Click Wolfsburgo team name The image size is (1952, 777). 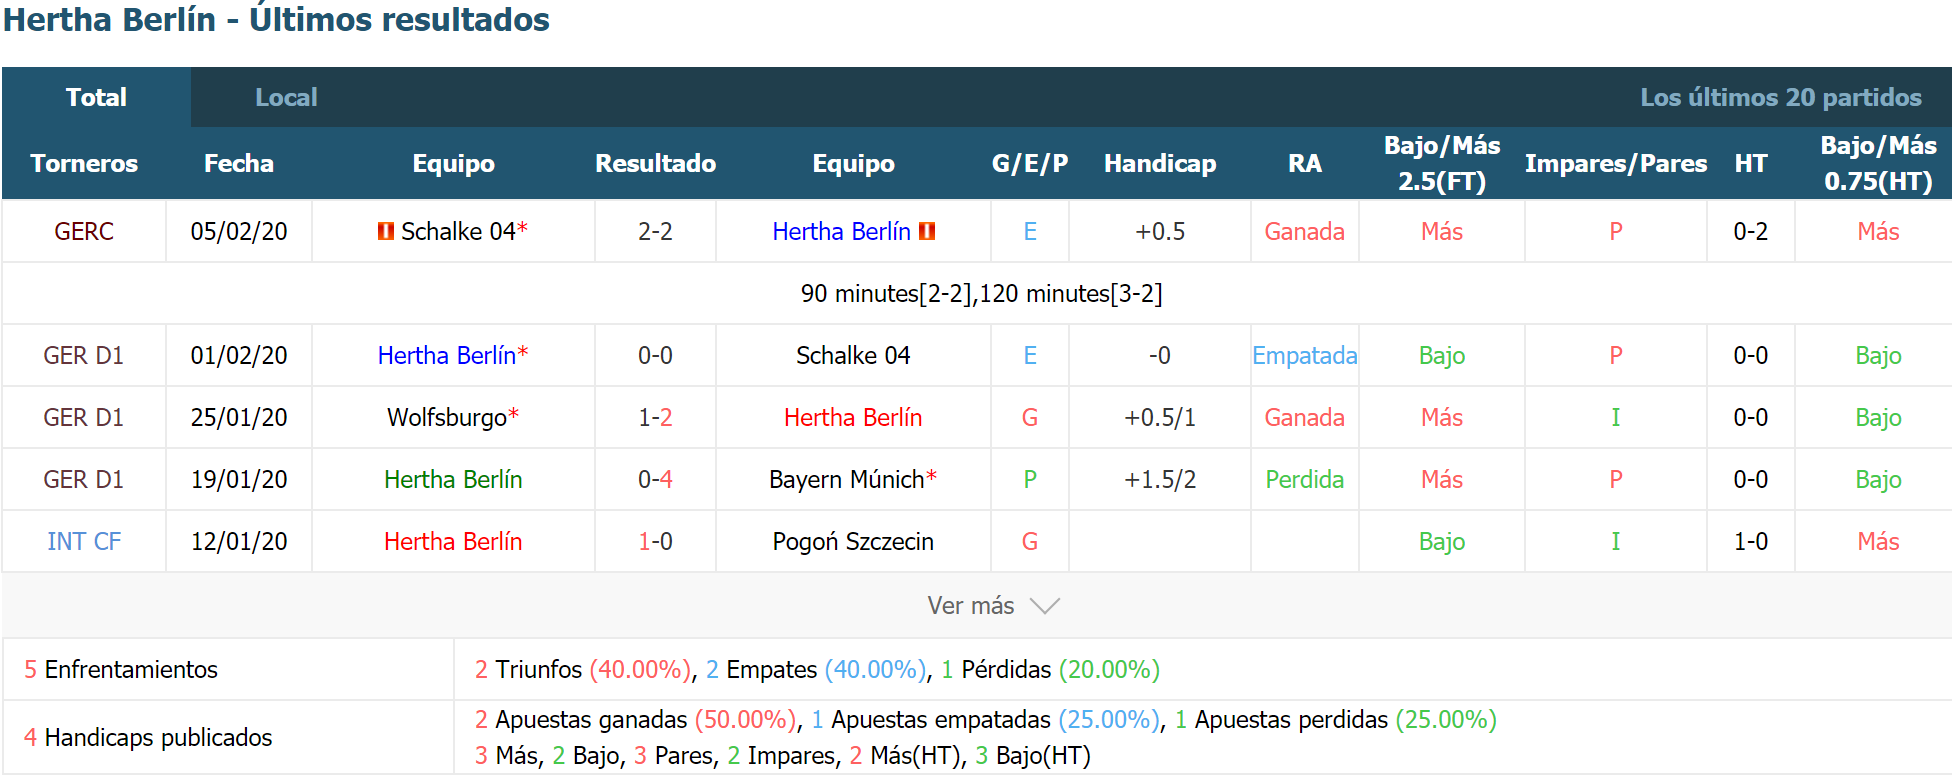tap(447, 417)
